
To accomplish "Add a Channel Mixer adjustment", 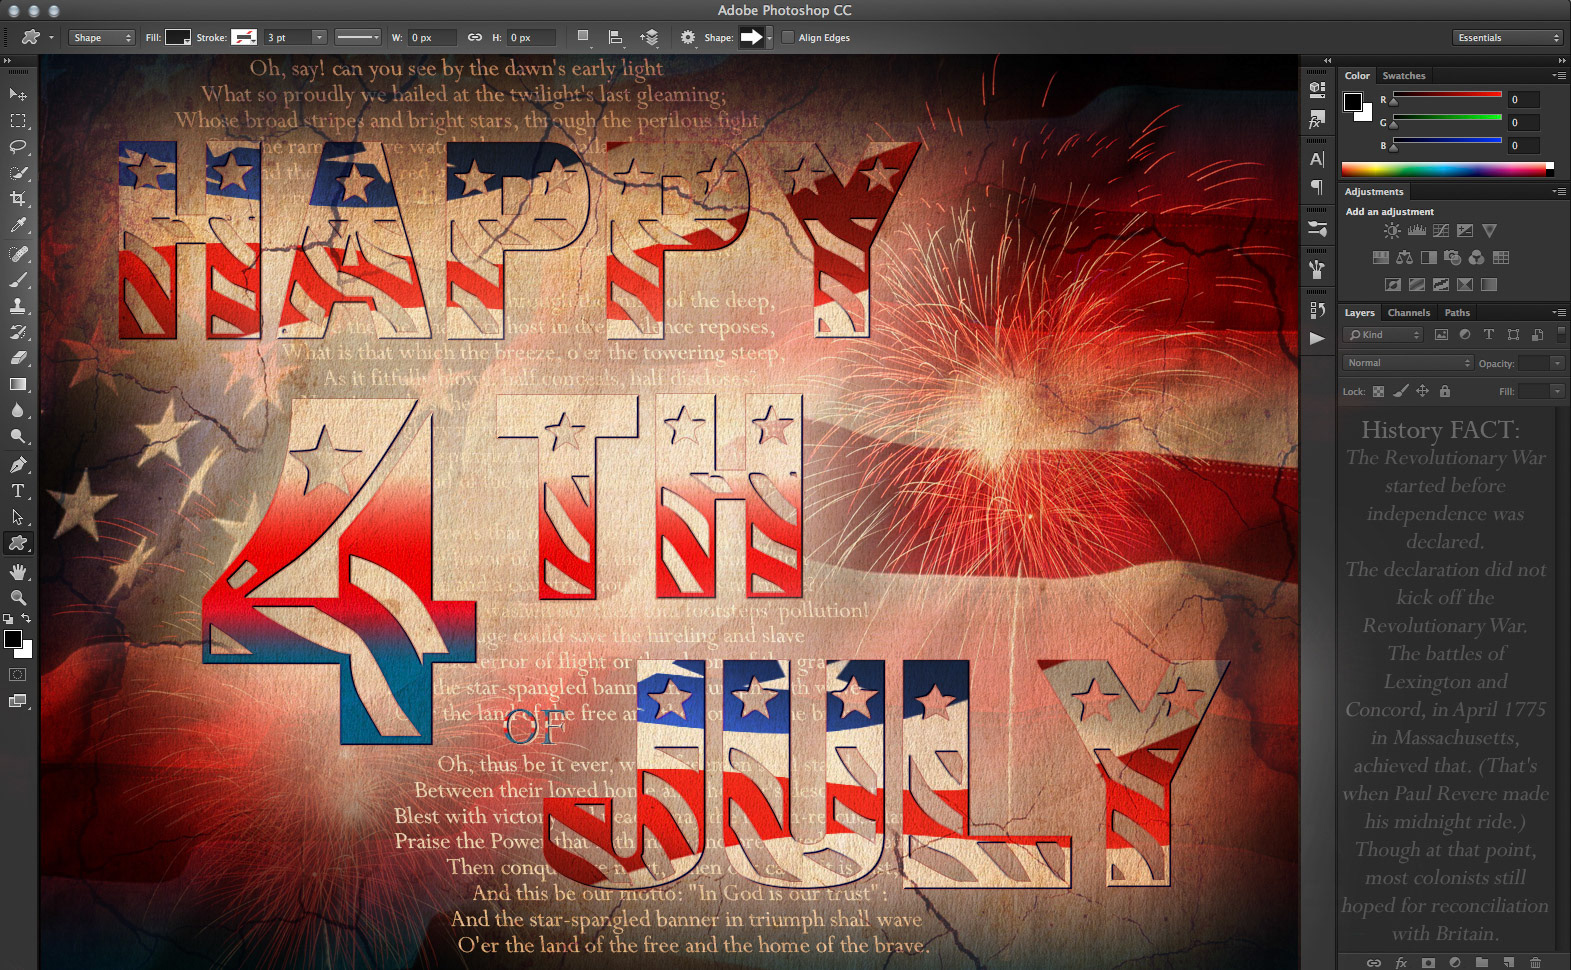I will pos(1477,258).
